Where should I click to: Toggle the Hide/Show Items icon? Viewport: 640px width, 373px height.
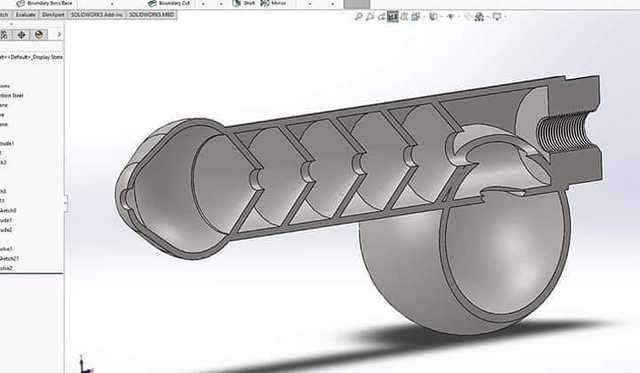(x=451, y=17)
